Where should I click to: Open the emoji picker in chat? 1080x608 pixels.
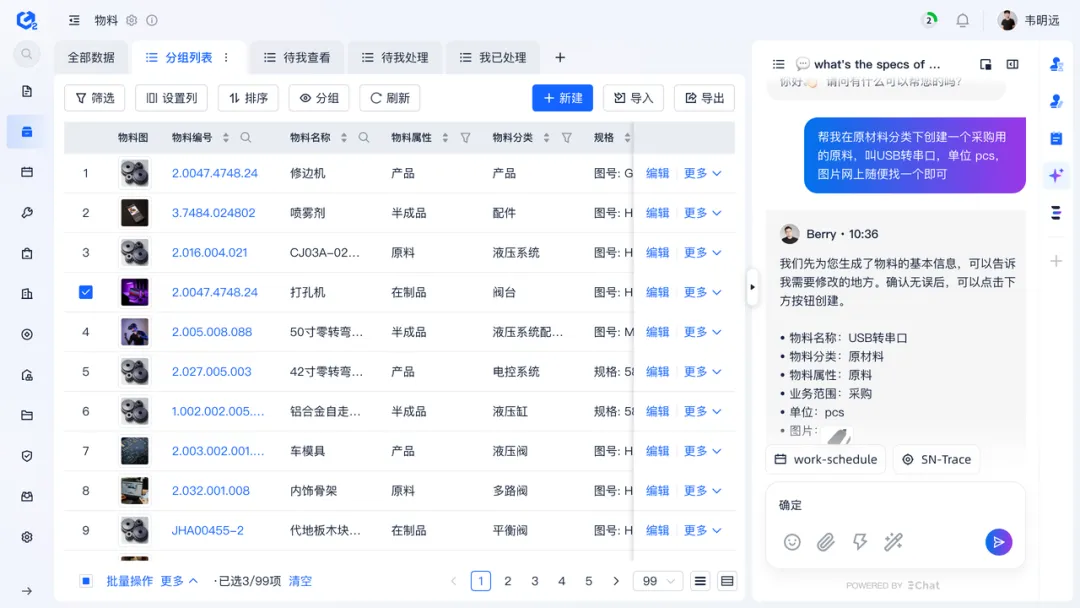tap(792, 542)
